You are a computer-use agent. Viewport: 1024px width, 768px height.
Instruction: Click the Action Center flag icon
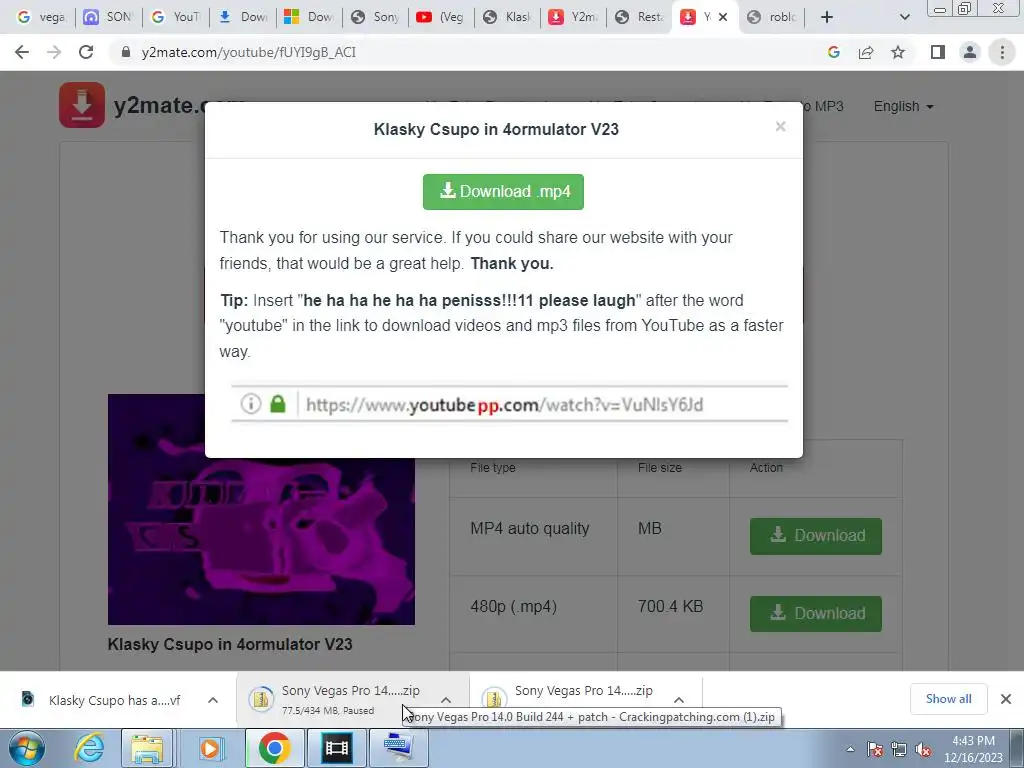(x=874, y=750)
